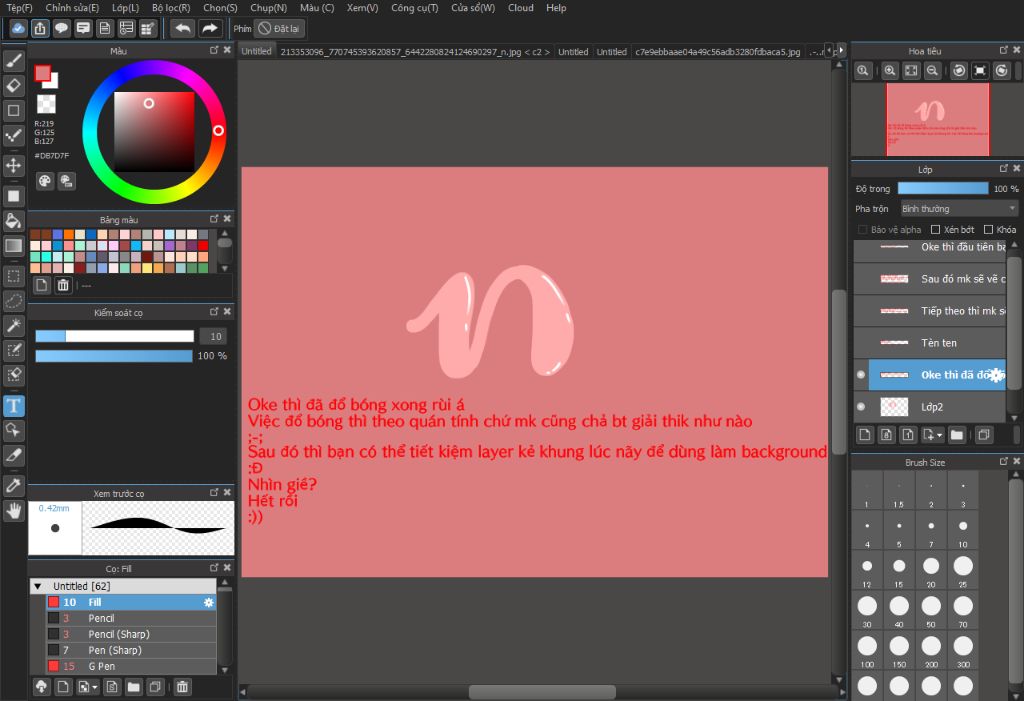Click the Đặt lại reset button

point(279,28)
